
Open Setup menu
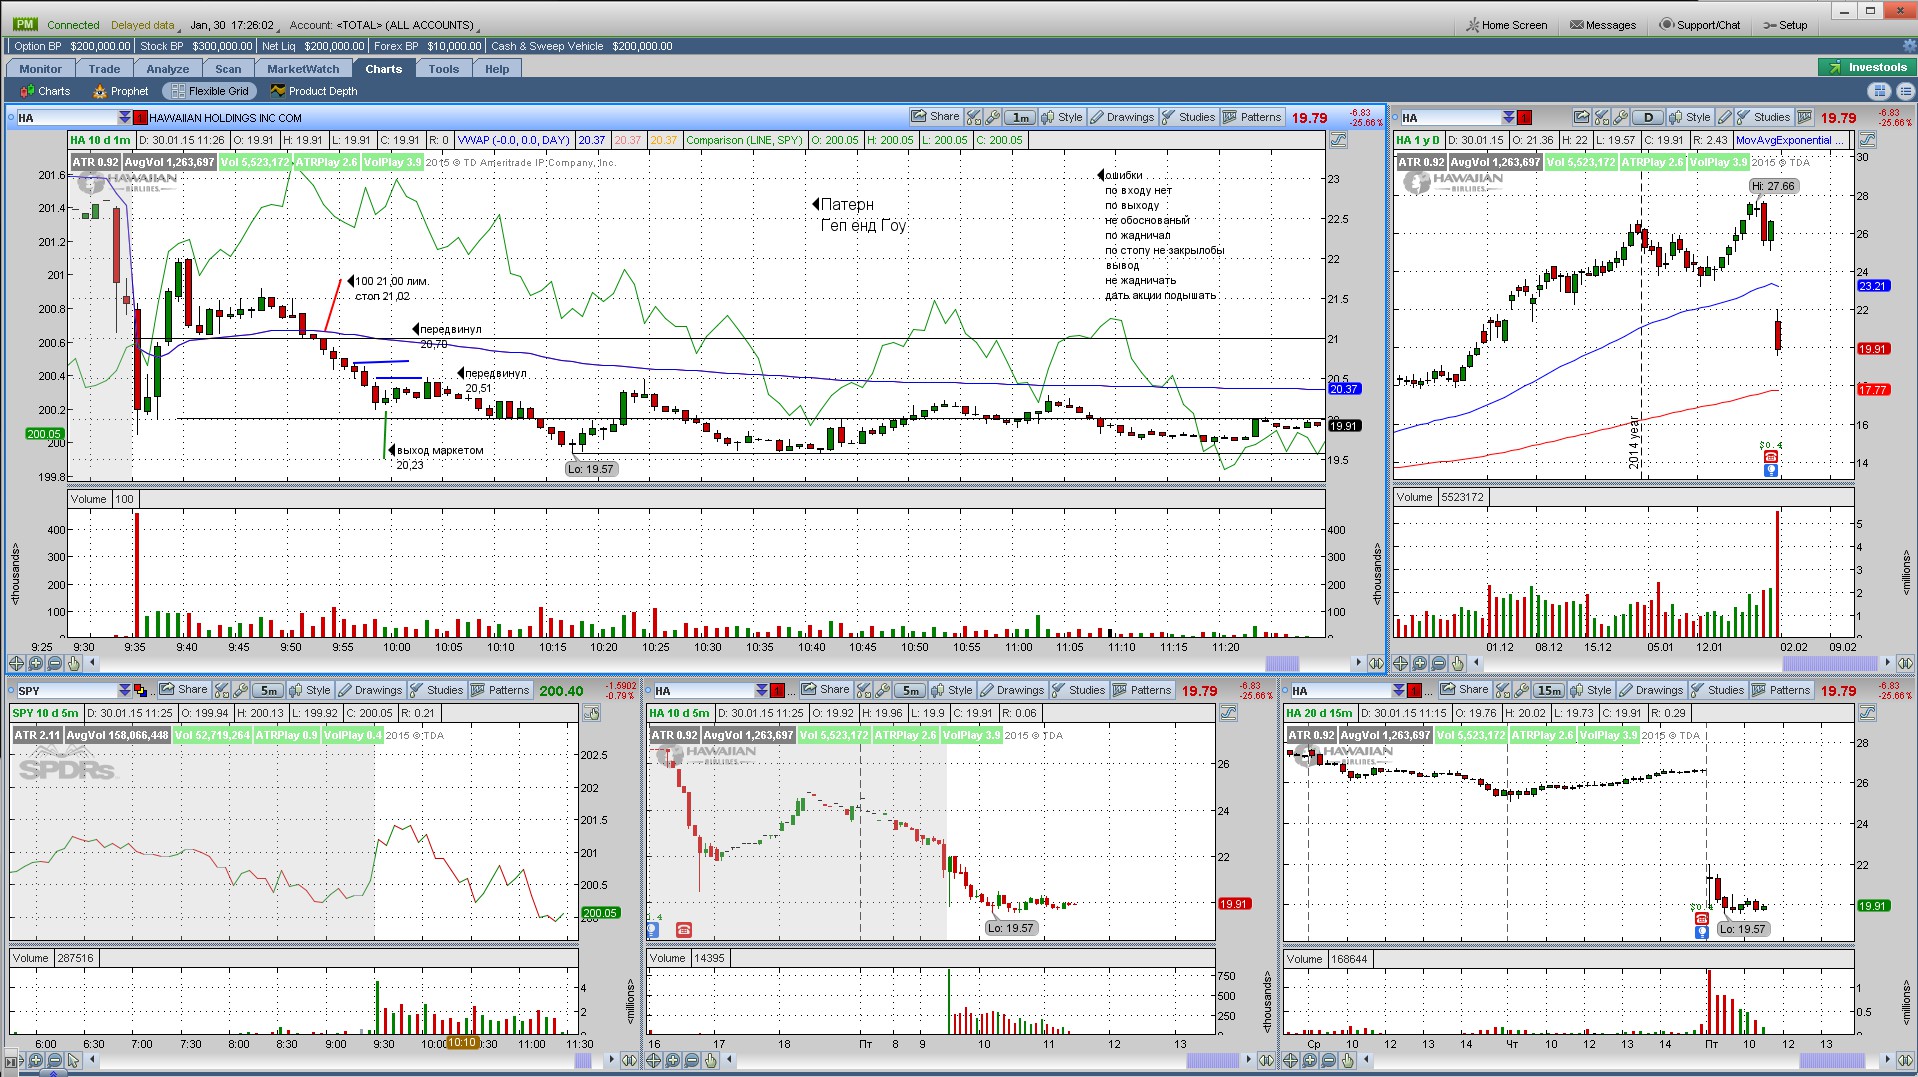pyautogui.click(x=1785, y=25)
